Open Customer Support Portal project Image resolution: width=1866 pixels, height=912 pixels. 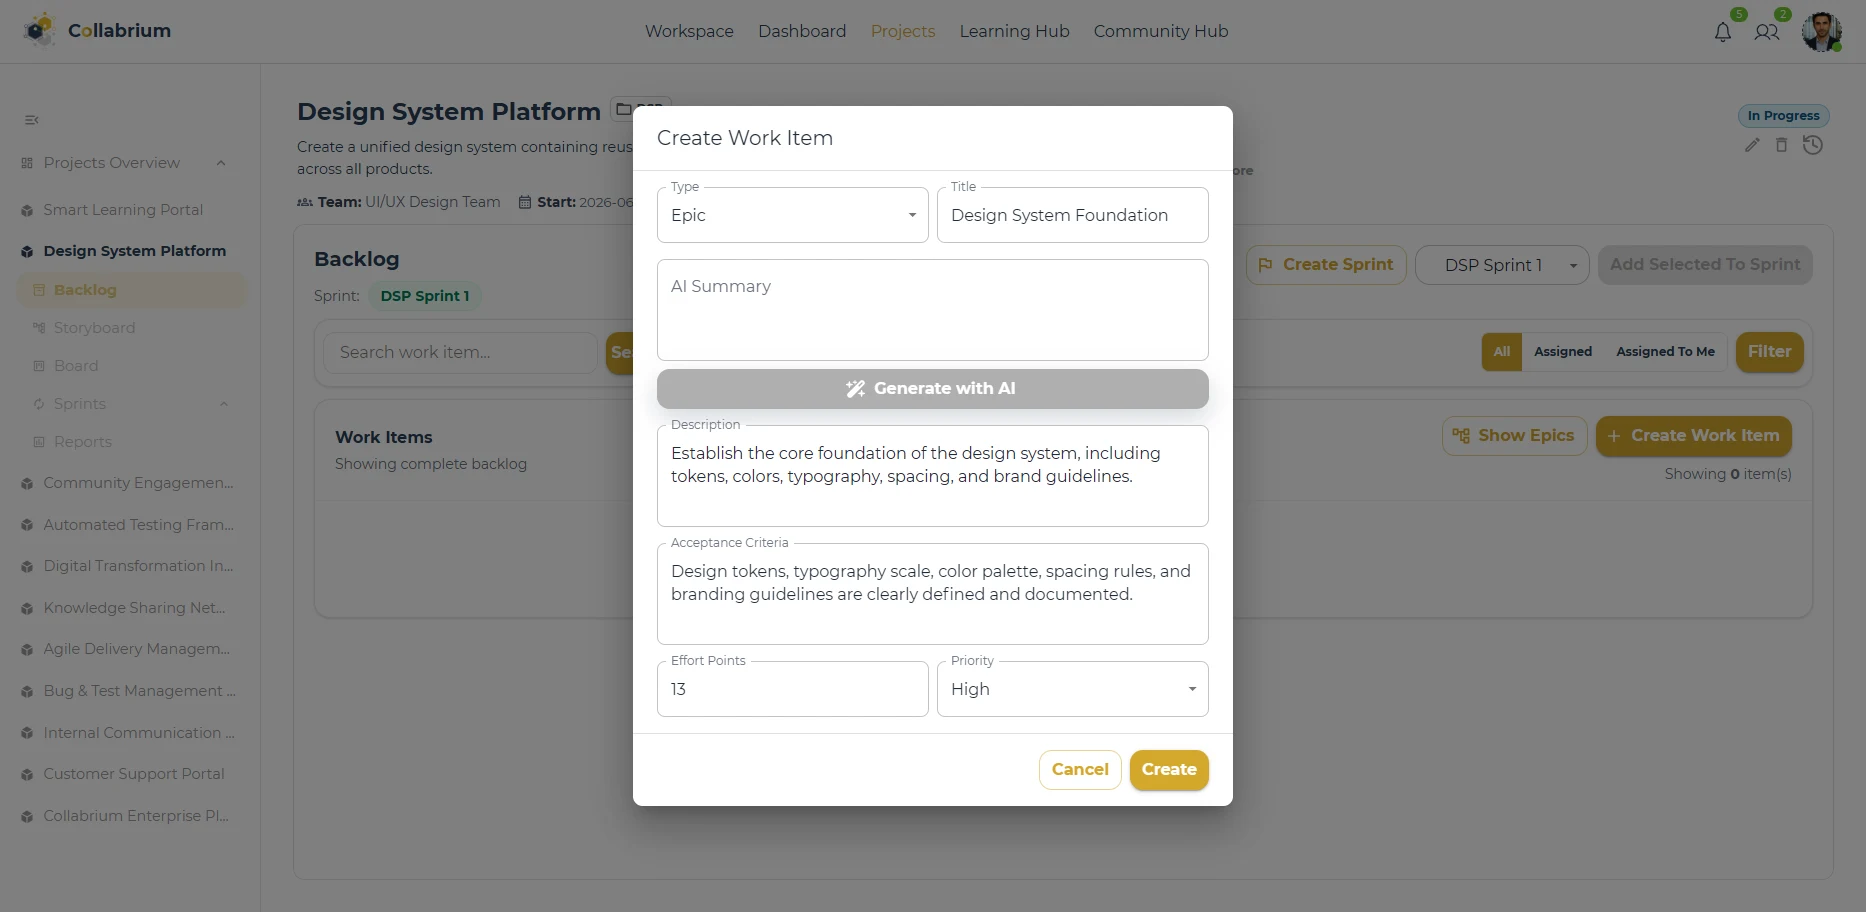133,774
